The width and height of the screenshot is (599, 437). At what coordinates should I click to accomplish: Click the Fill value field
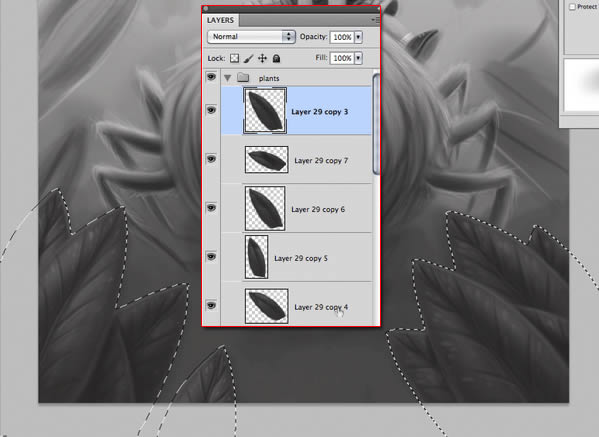[x=342, y=58]
